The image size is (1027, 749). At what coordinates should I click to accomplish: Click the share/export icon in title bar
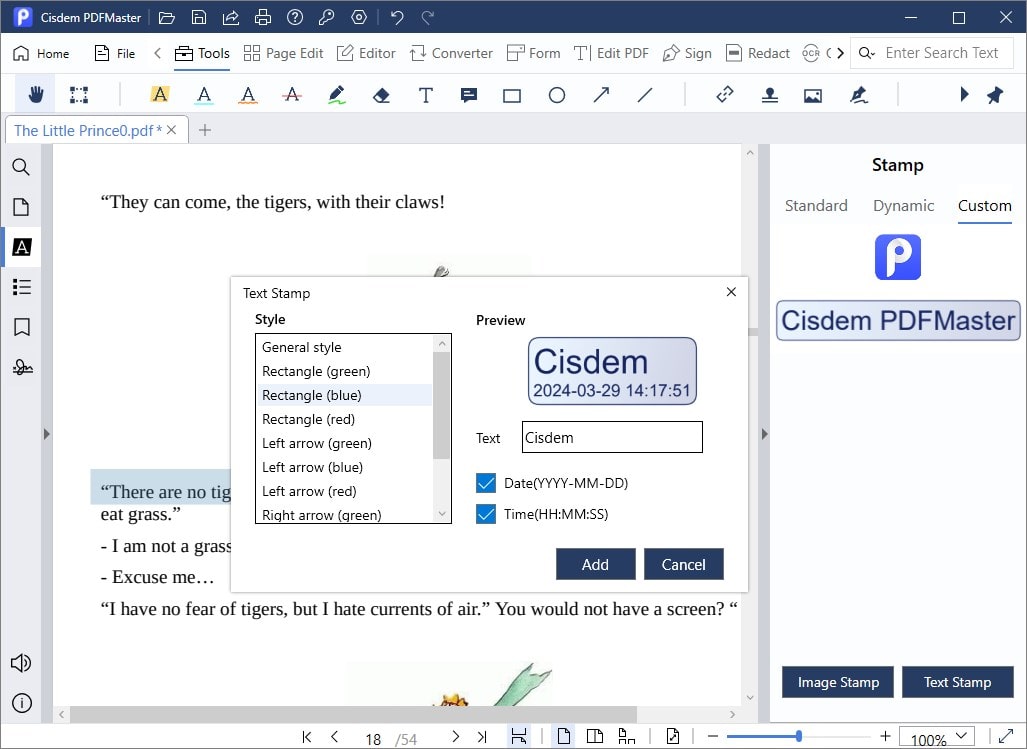pos(231,18)
